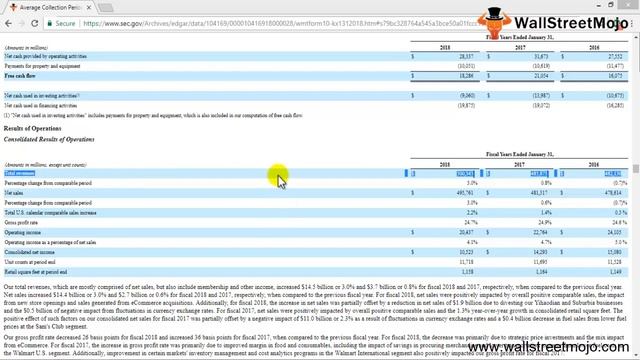Screen dimensions: 640x360
Task: Click Net sales value for 2016 column
Action: (613, 193)
